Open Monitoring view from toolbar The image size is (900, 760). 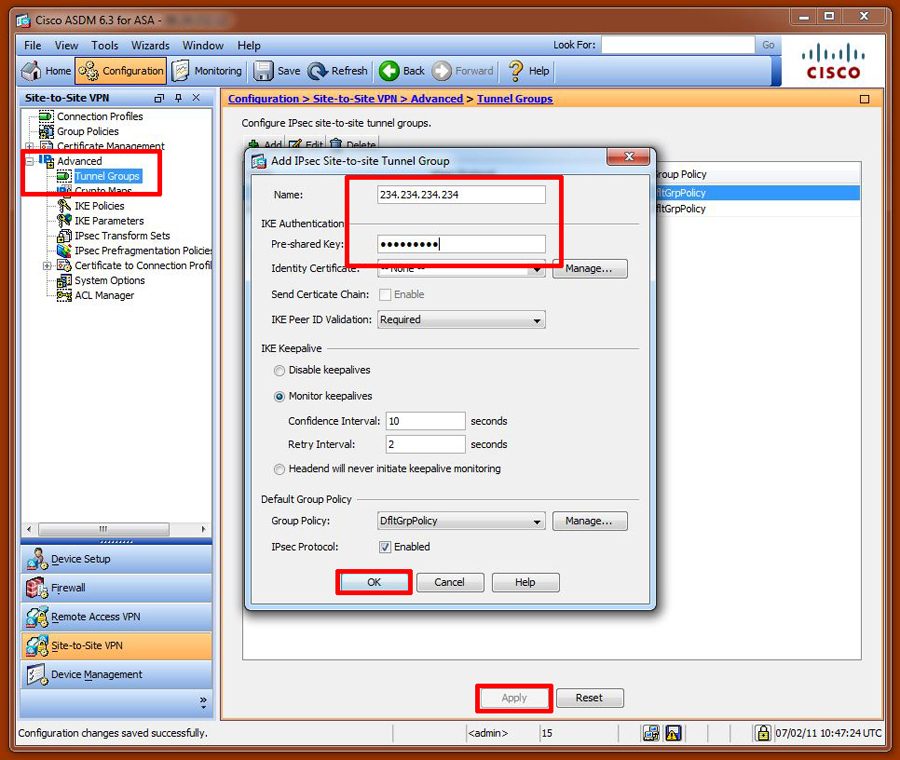[x=207, y=71]
